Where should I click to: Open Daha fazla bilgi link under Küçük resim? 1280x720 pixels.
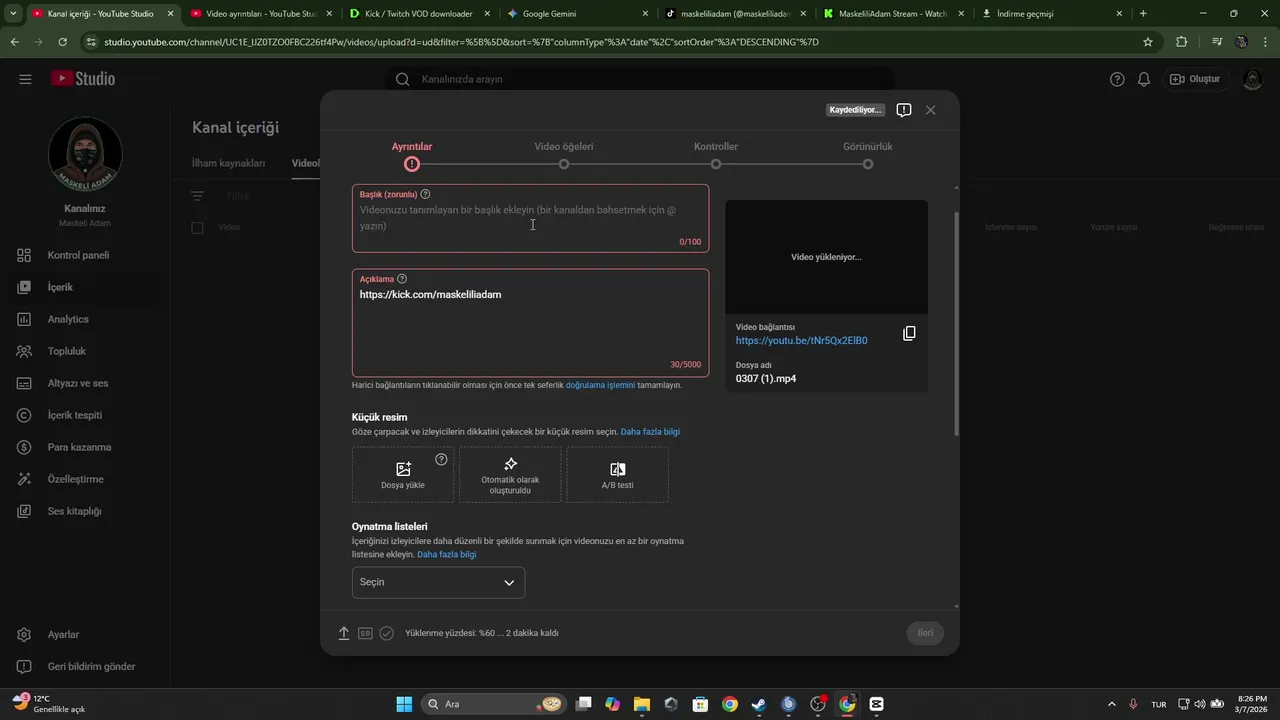pyautogui.click(x=650, y=432)
